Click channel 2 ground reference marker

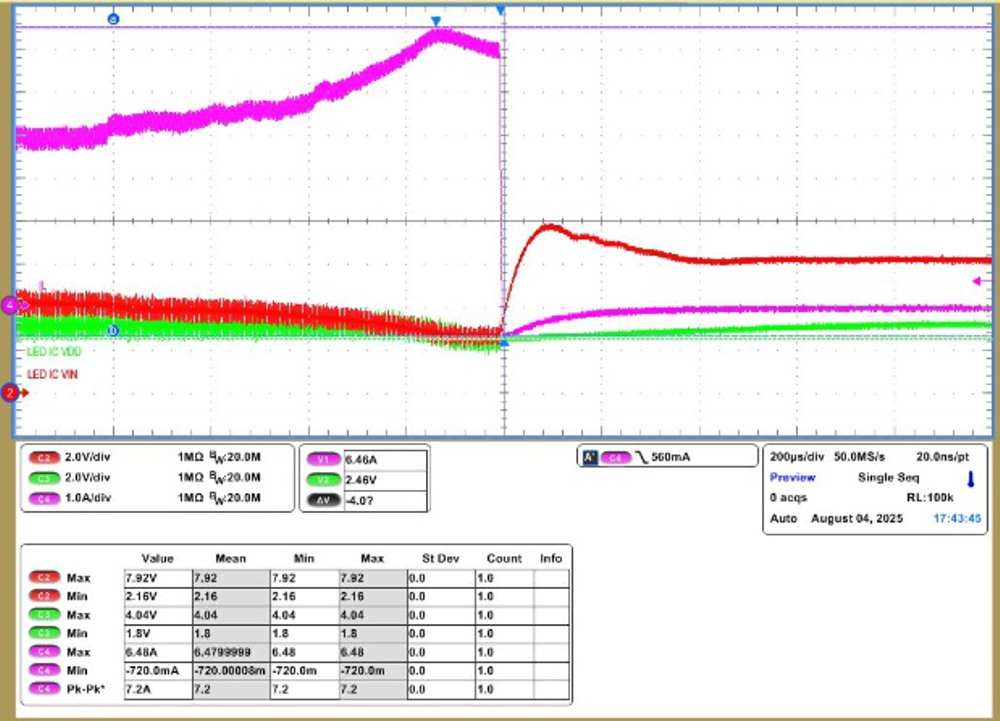11,393
